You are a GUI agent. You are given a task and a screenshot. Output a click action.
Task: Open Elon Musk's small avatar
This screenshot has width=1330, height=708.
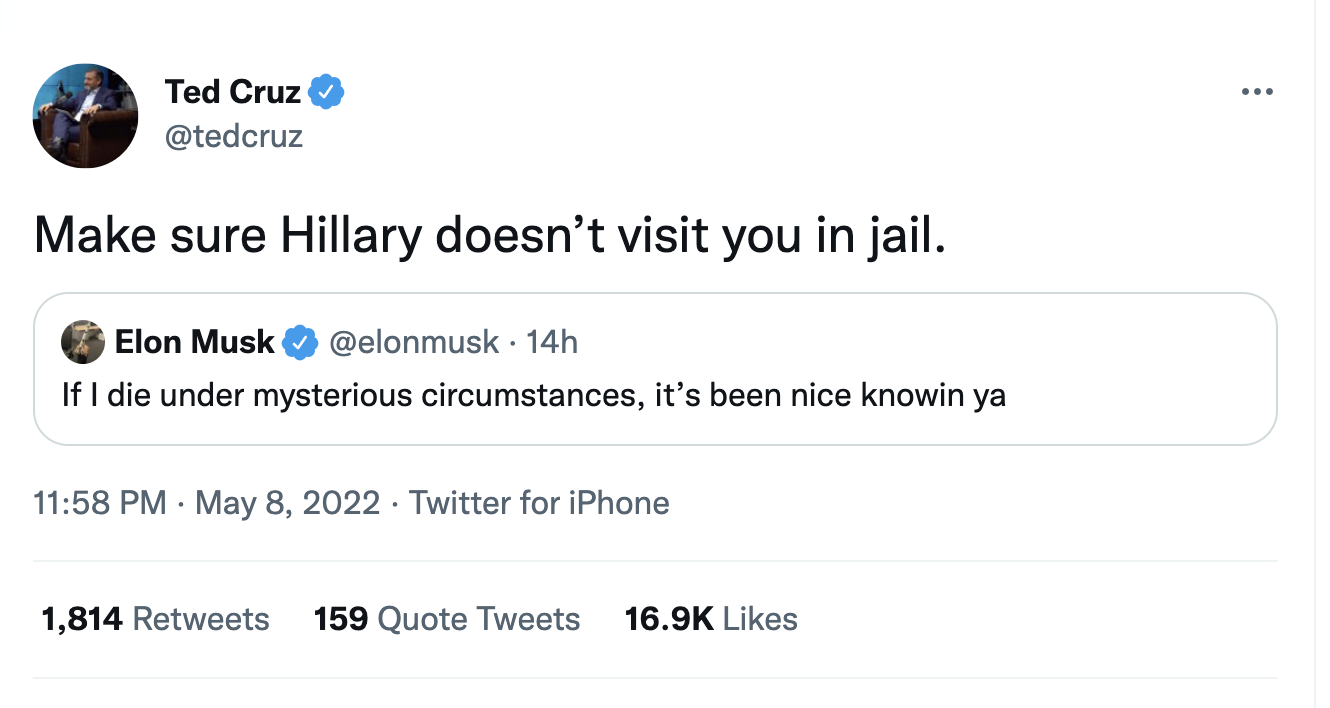(x=83, y=342)
